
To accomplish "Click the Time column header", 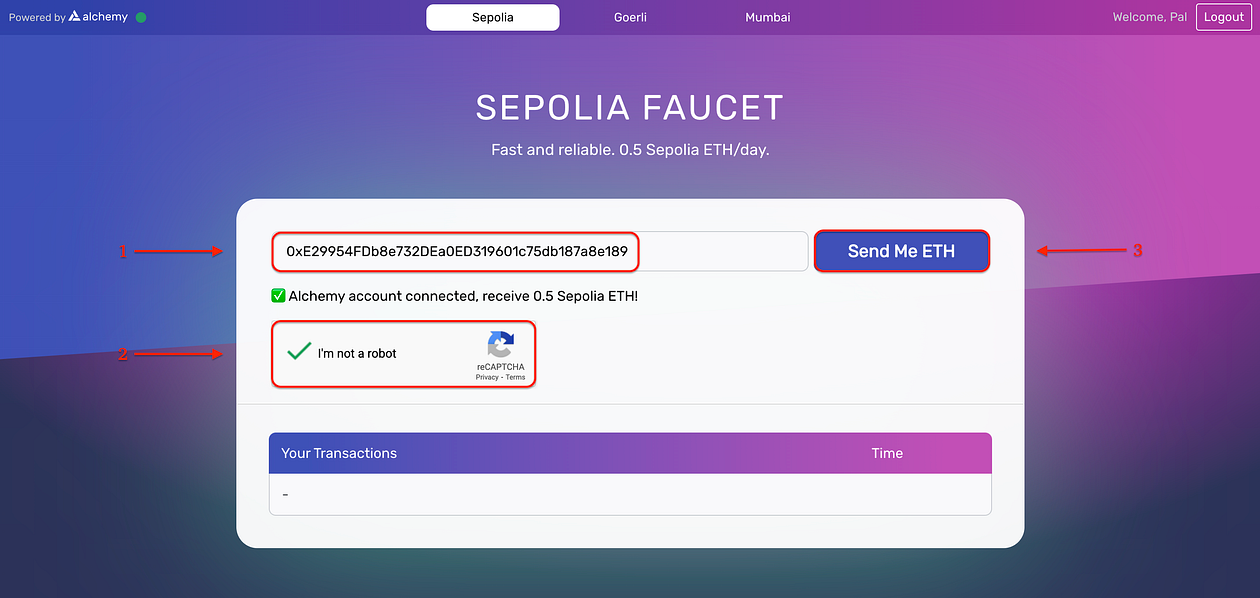I will tap(886, 453).
